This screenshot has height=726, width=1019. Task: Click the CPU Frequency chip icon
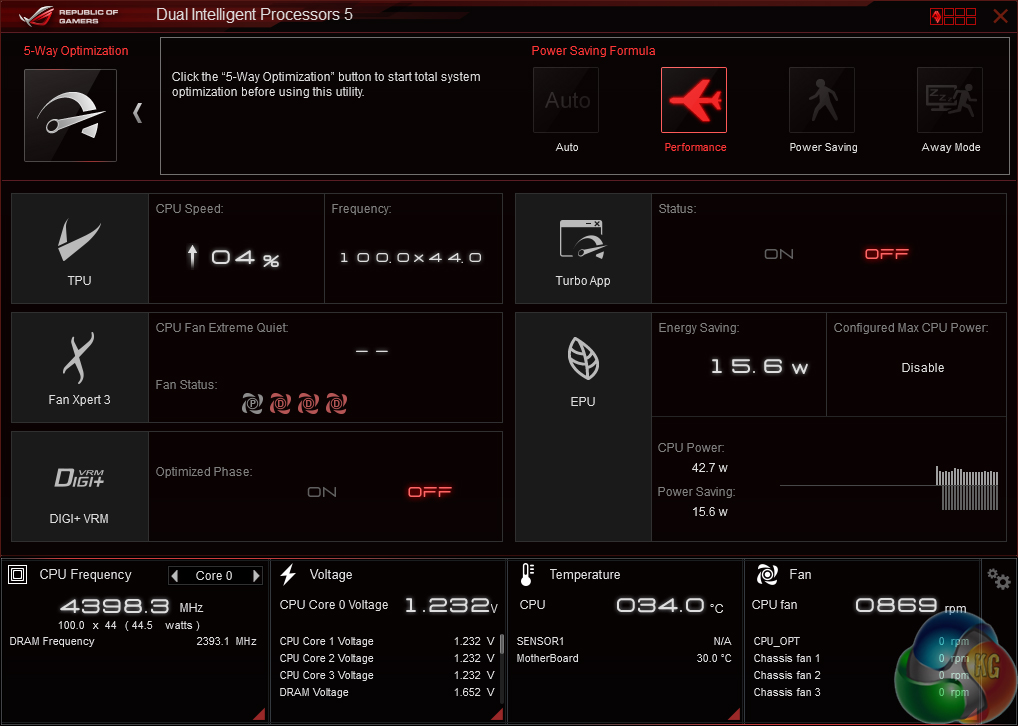tap(18, 575)
